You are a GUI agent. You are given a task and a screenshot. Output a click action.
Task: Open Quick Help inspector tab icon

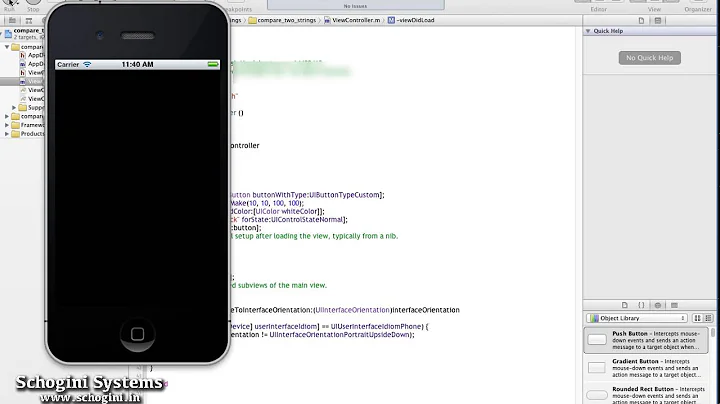(x=658, y=21)
